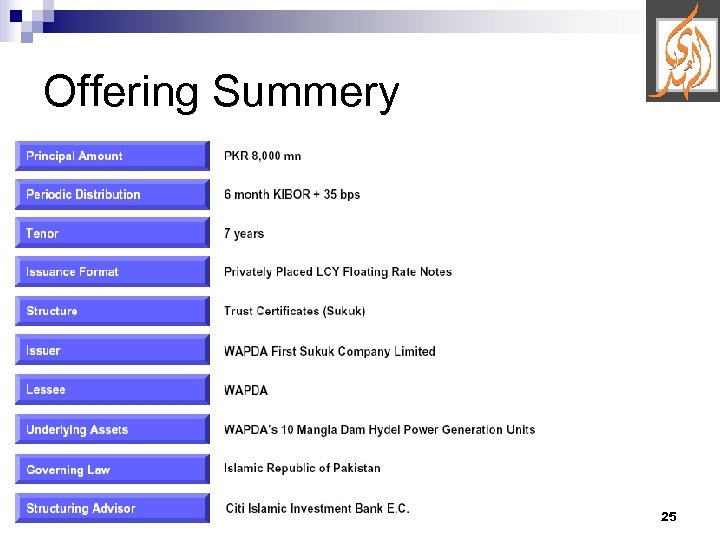The image size is (720, 540).
Task: Select the Trust Certificates (Sukuk) text
Action: 294,311
